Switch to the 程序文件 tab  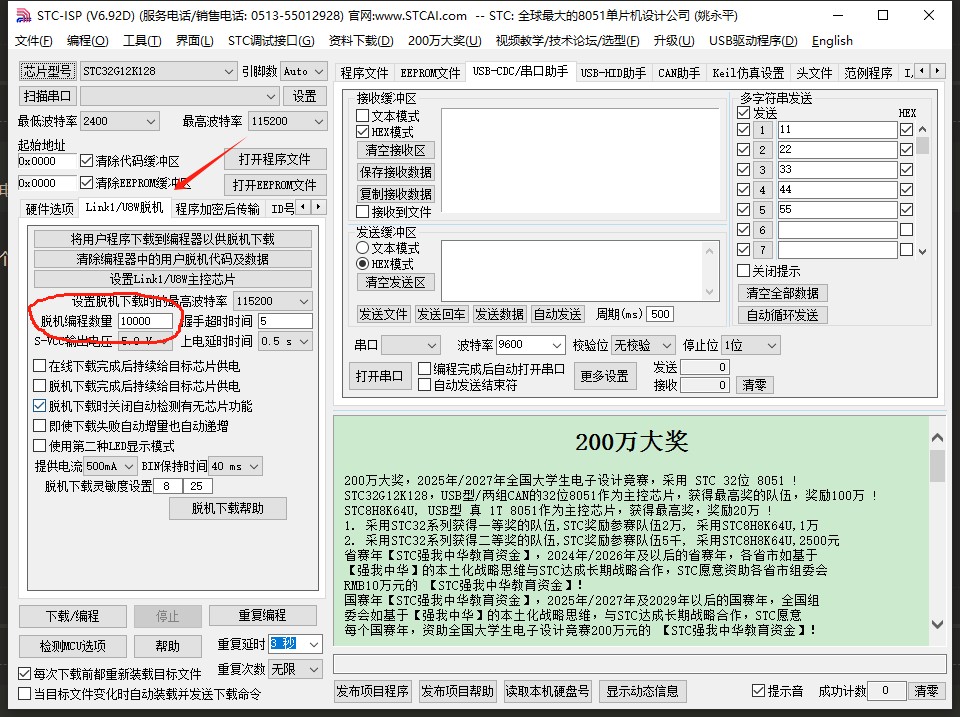pos(364,73)
